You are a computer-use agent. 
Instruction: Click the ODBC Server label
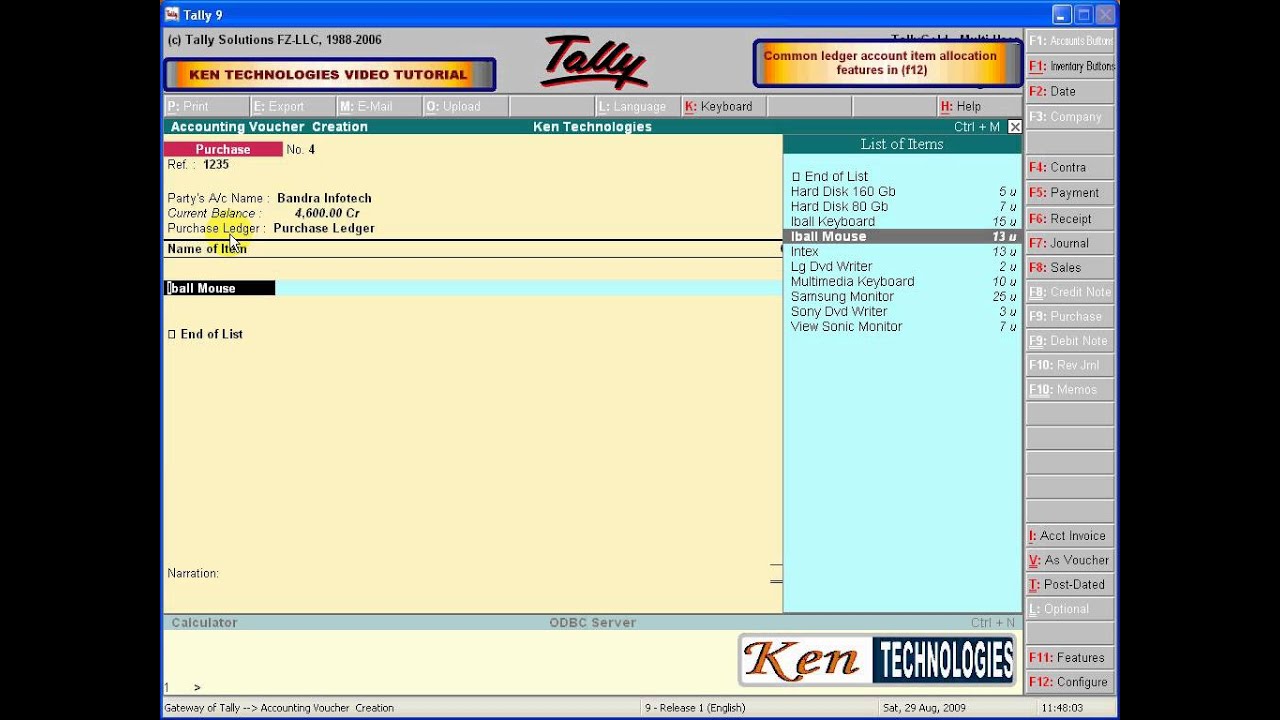coord(592,622)
